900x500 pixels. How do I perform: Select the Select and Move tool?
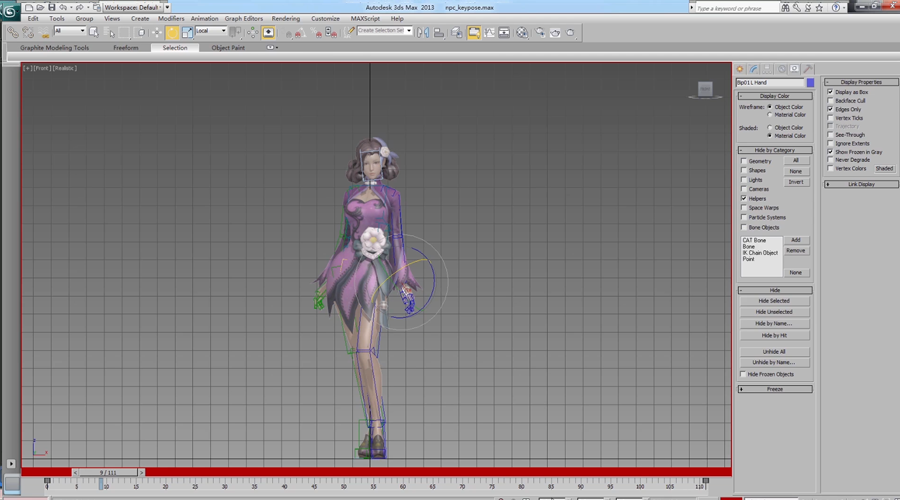(156, 32)
